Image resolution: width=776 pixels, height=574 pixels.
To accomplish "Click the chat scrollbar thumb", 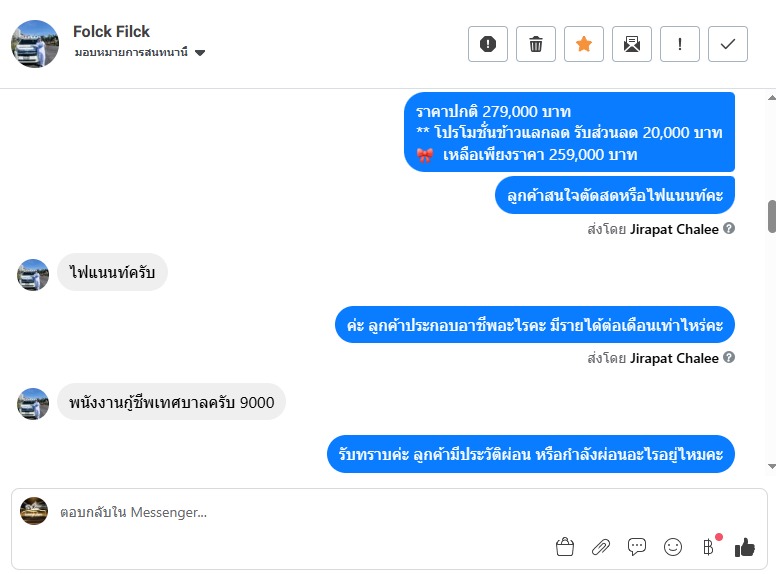I will (x=771, y=216).
